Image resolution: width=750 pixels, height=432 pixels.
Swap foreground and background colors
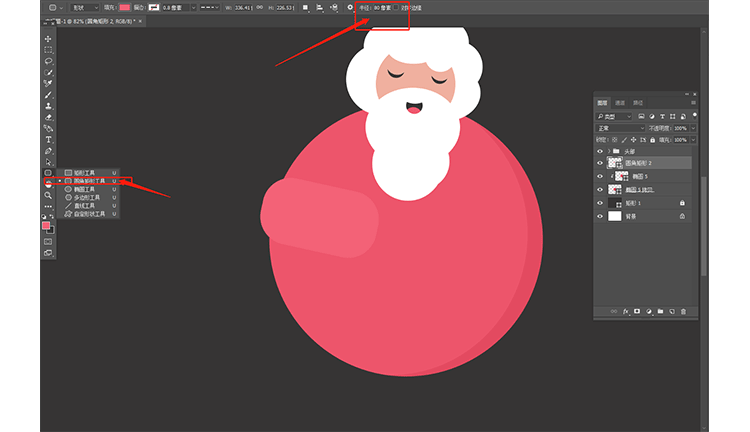52,217
